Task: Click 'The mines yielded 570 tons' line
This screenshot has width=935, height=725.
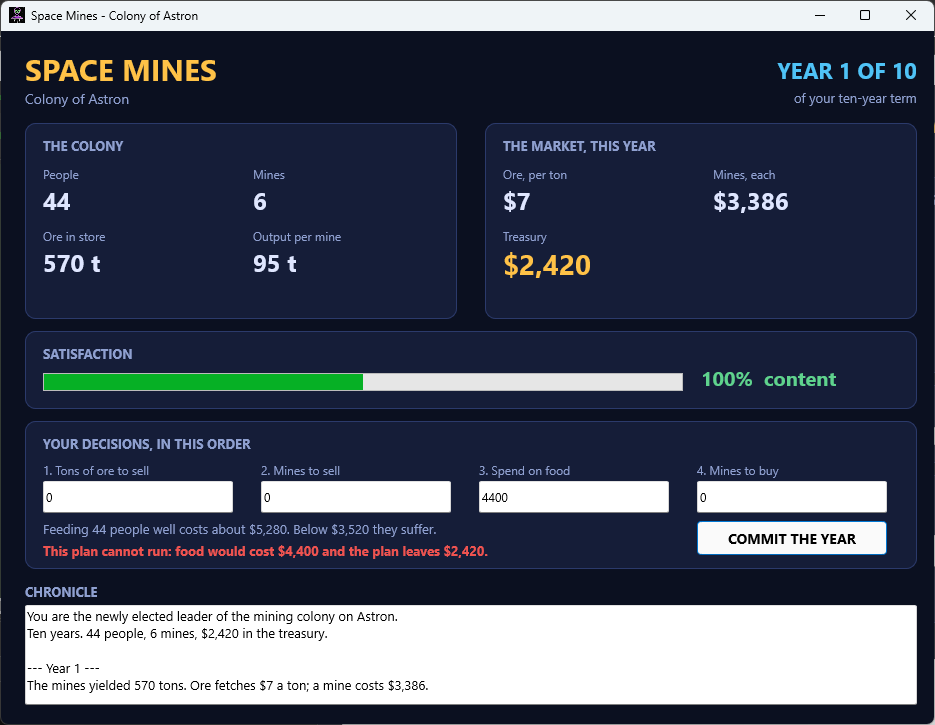Action: [x=228, y=686]
